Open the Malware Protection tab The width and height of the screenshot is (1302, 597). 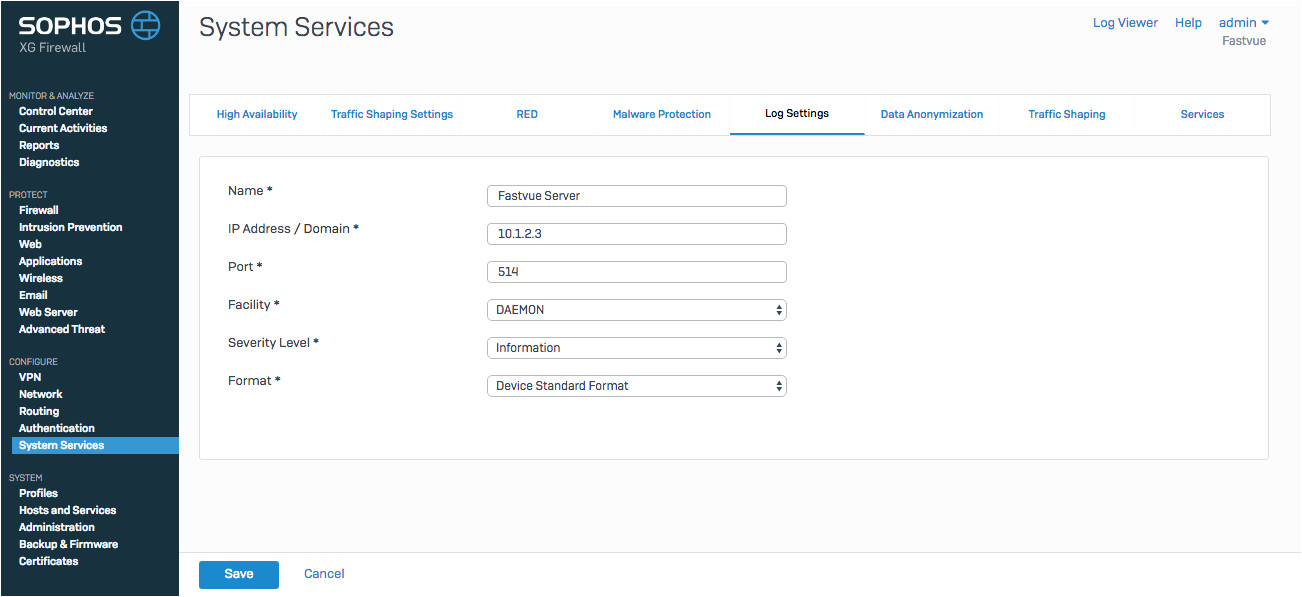pos(661,114)
